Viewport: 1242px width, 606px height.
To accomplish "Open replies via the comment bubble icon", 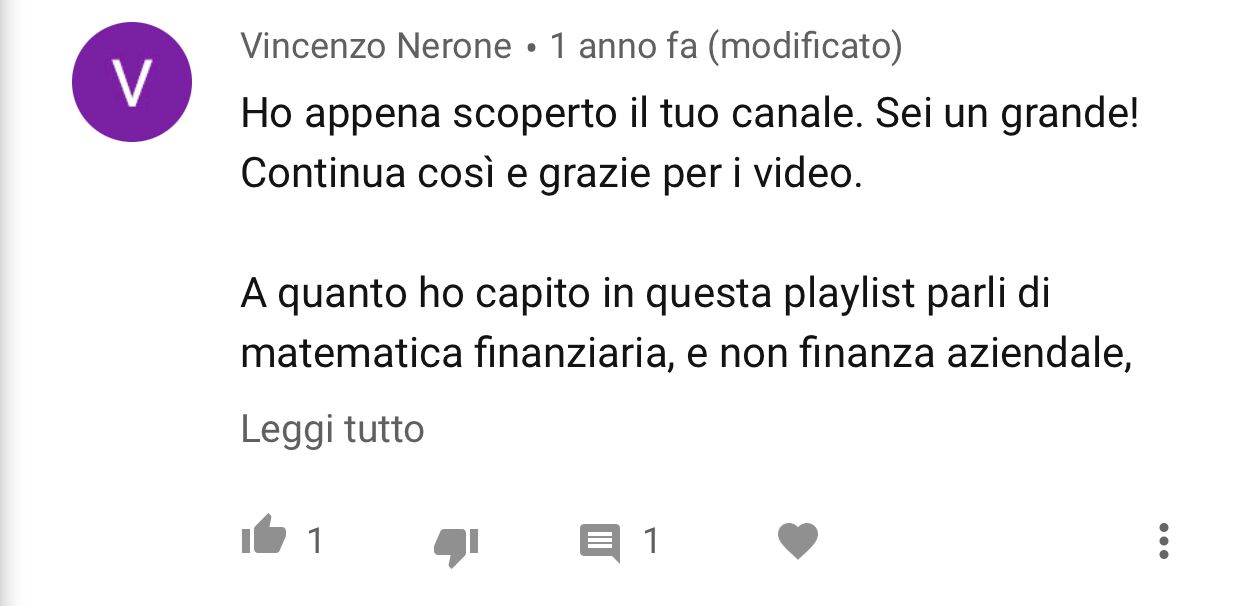I will coord(600,543).
